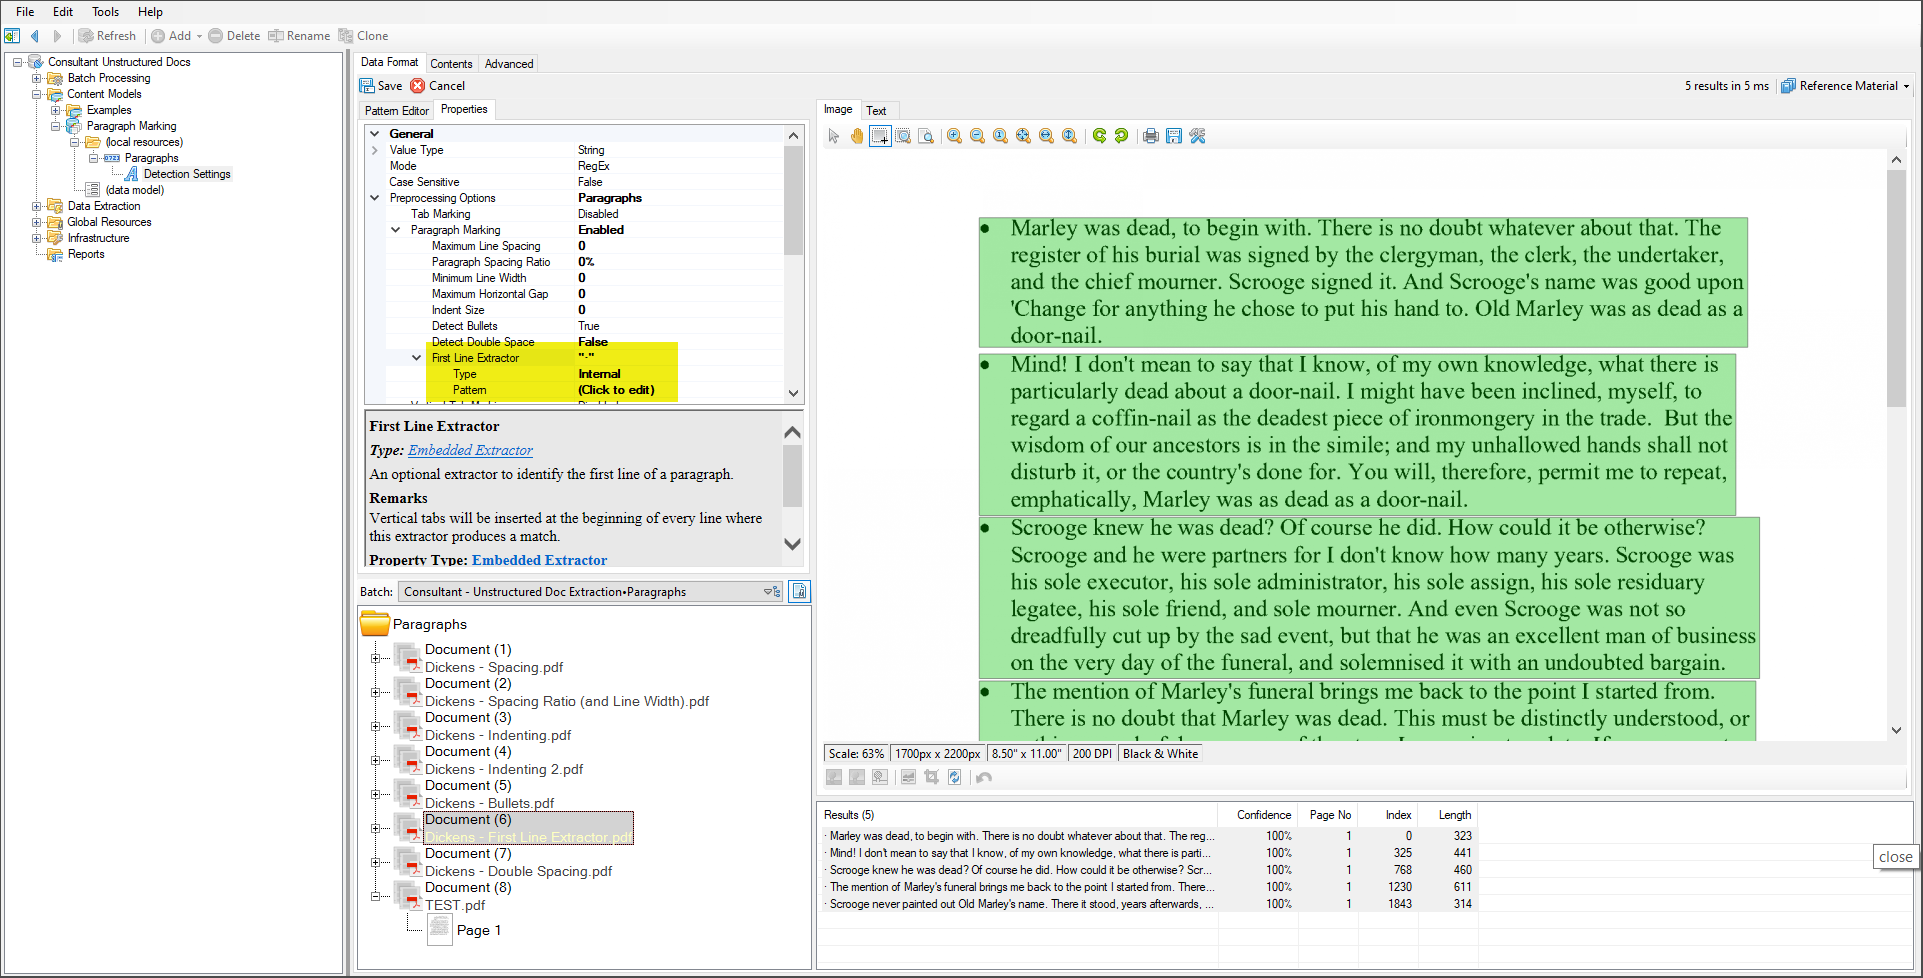The width and height of the screenshot is (1923, 978).
Task: Select the hand pan tool
Action: click(x=857, y=136)
